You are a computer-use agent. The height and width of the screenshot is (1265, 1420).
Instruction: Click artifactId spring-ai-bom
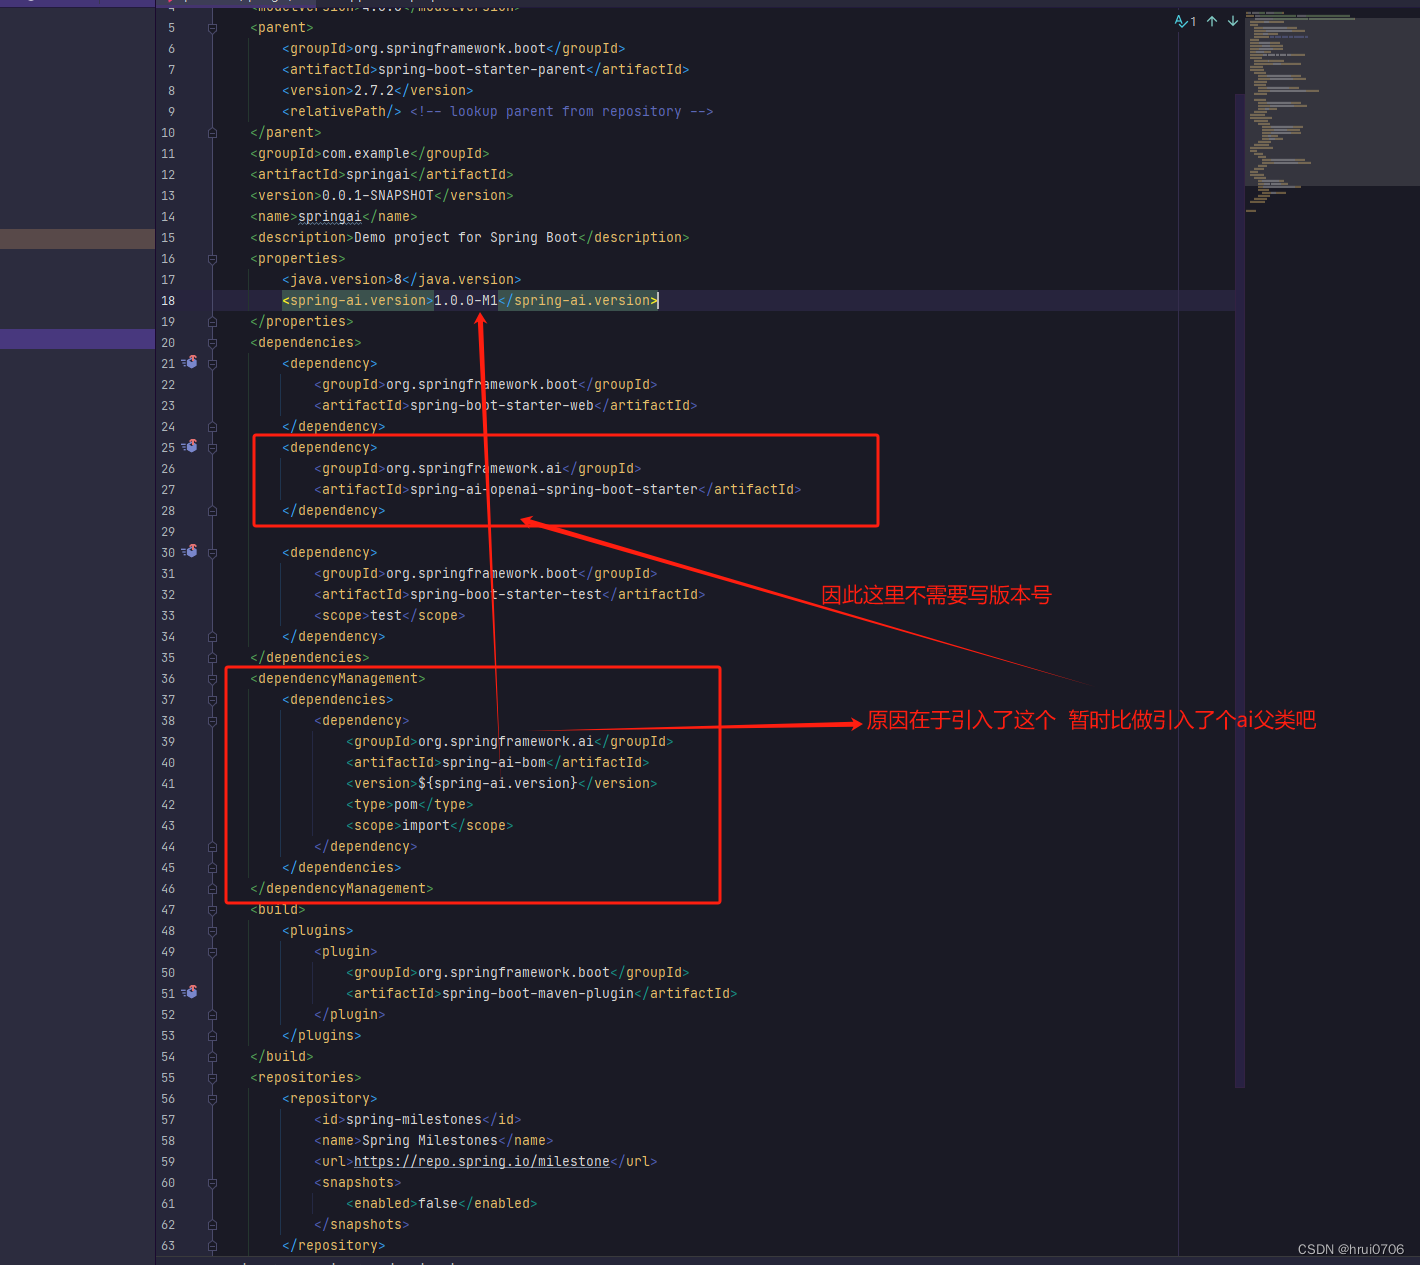click(494, 762)
